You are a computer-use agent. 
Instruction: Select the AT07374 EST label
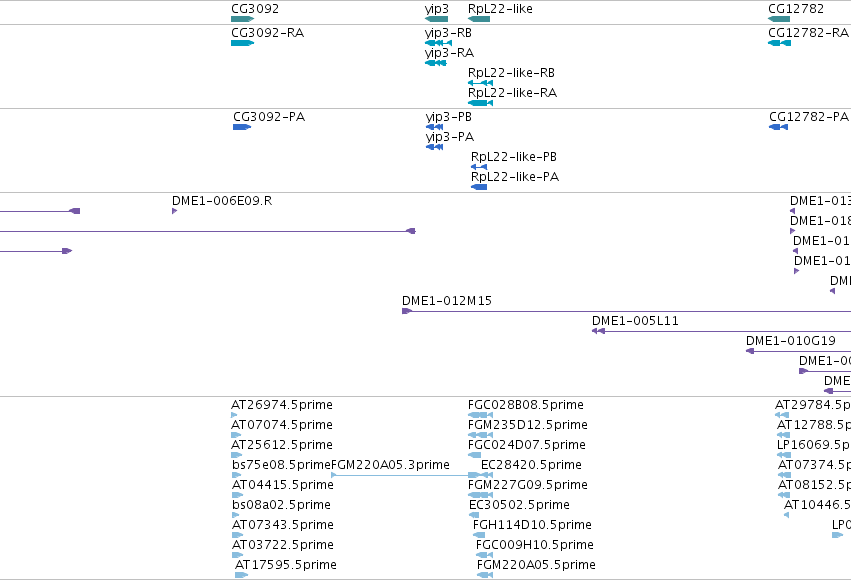click(x=814, y=465)
